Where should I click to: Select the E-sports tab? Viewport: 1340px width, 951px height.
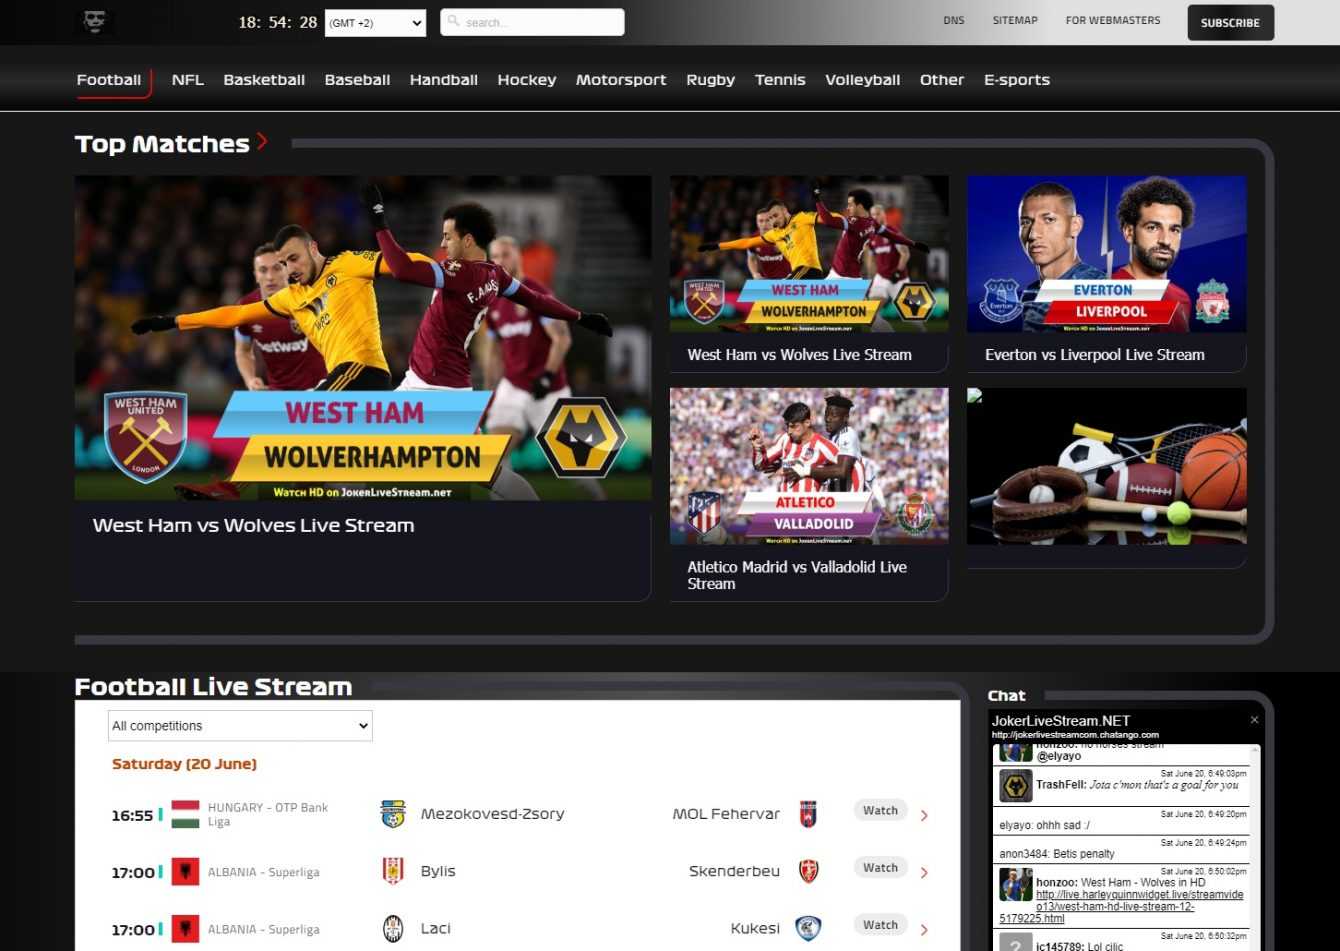pyautogui.click(x=1017, y=80)
